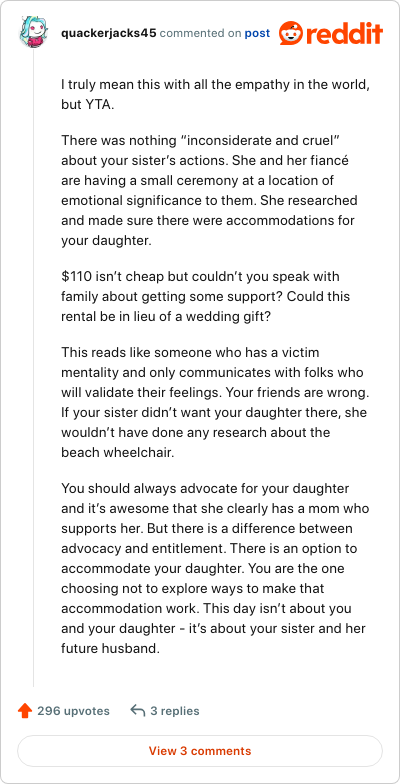Click the 'View 3 comments' button
400x784 pixels.
point(200,750)
